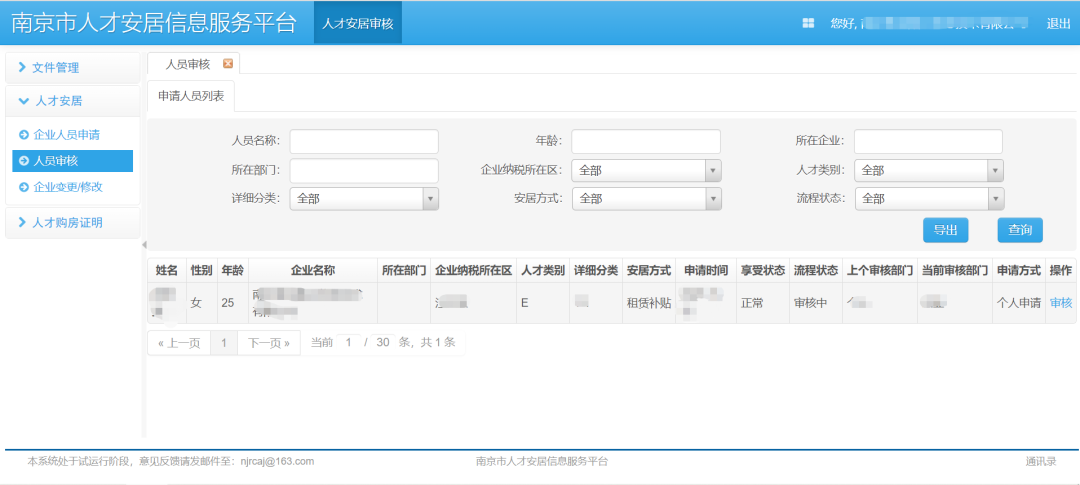Open the 安居方式 dropdown
The height and width of the screenshot is (485, 1080).
pos(646,198)
